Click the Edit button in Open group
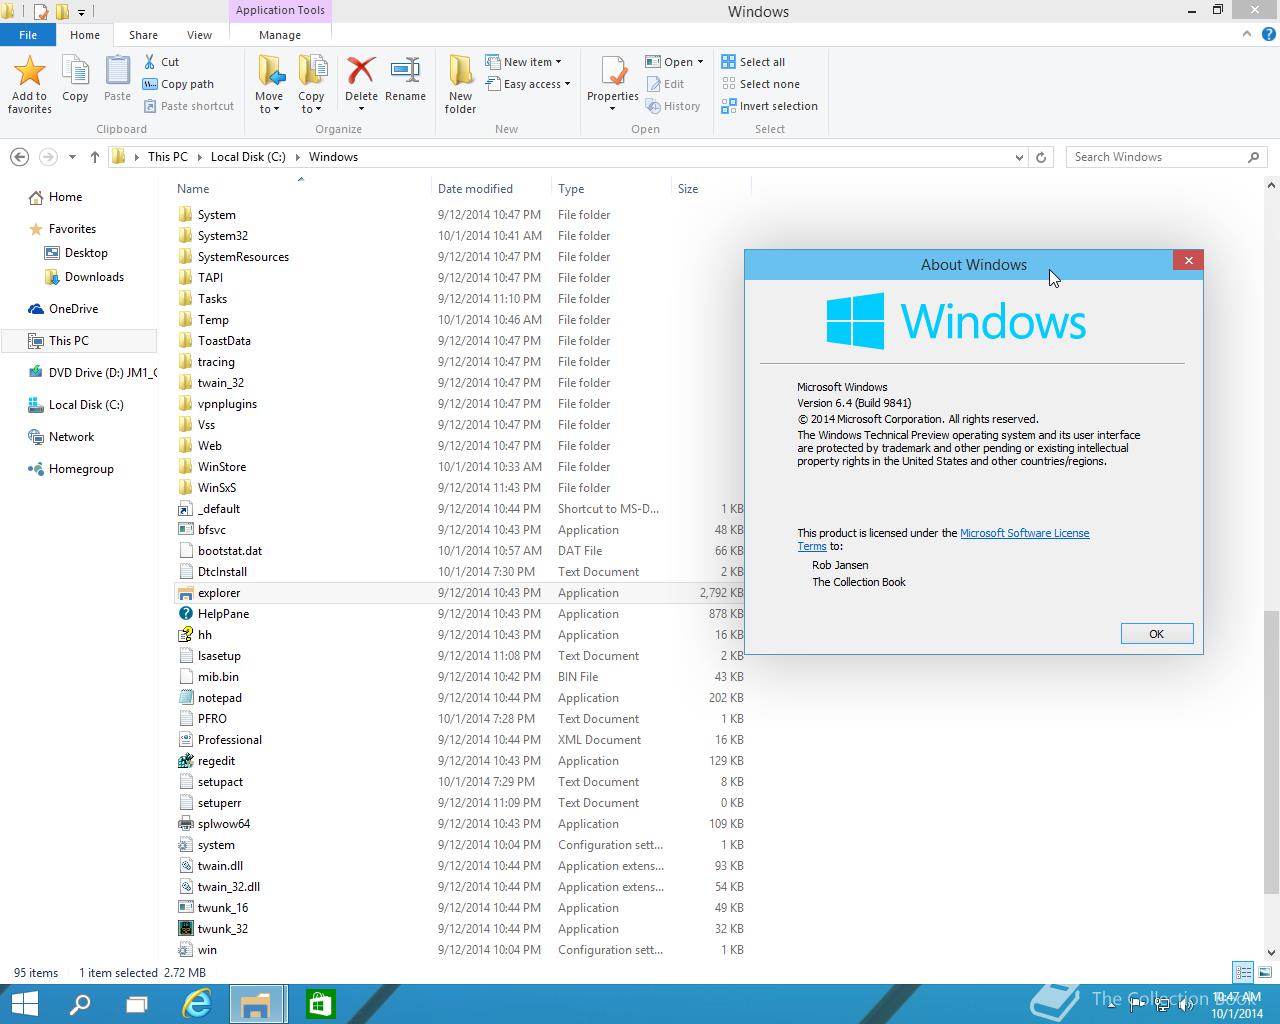This screenshot has height=1024, width=1280. tap(665, 84)
